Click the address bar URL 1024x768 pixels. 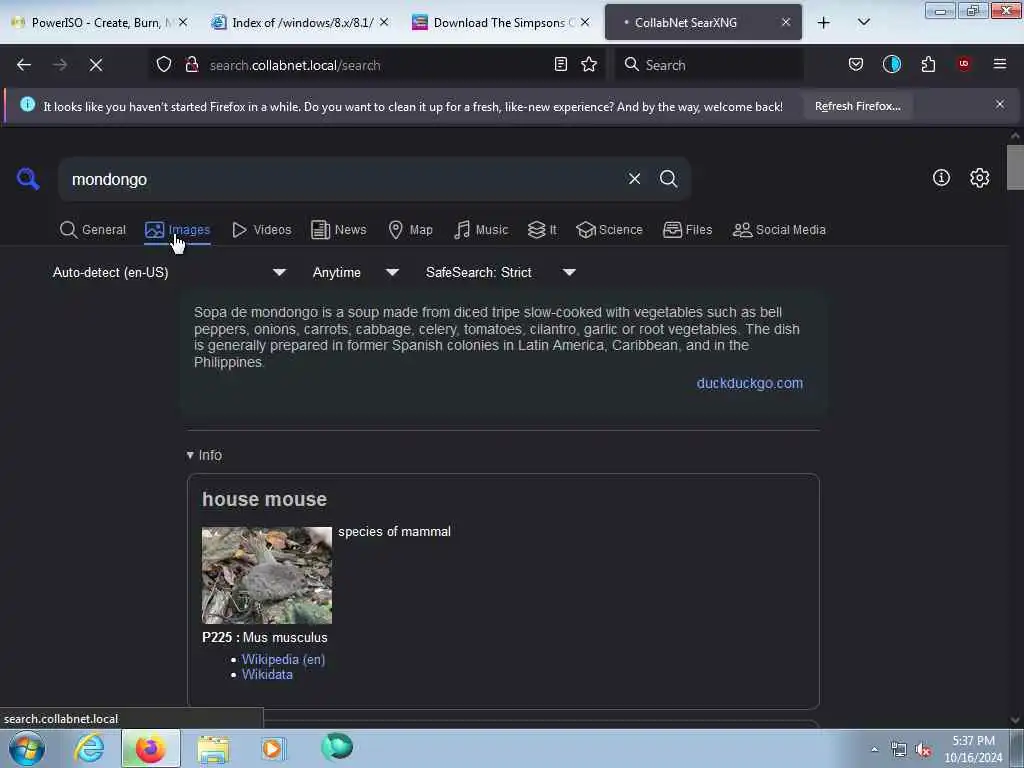tap(295, 65)
